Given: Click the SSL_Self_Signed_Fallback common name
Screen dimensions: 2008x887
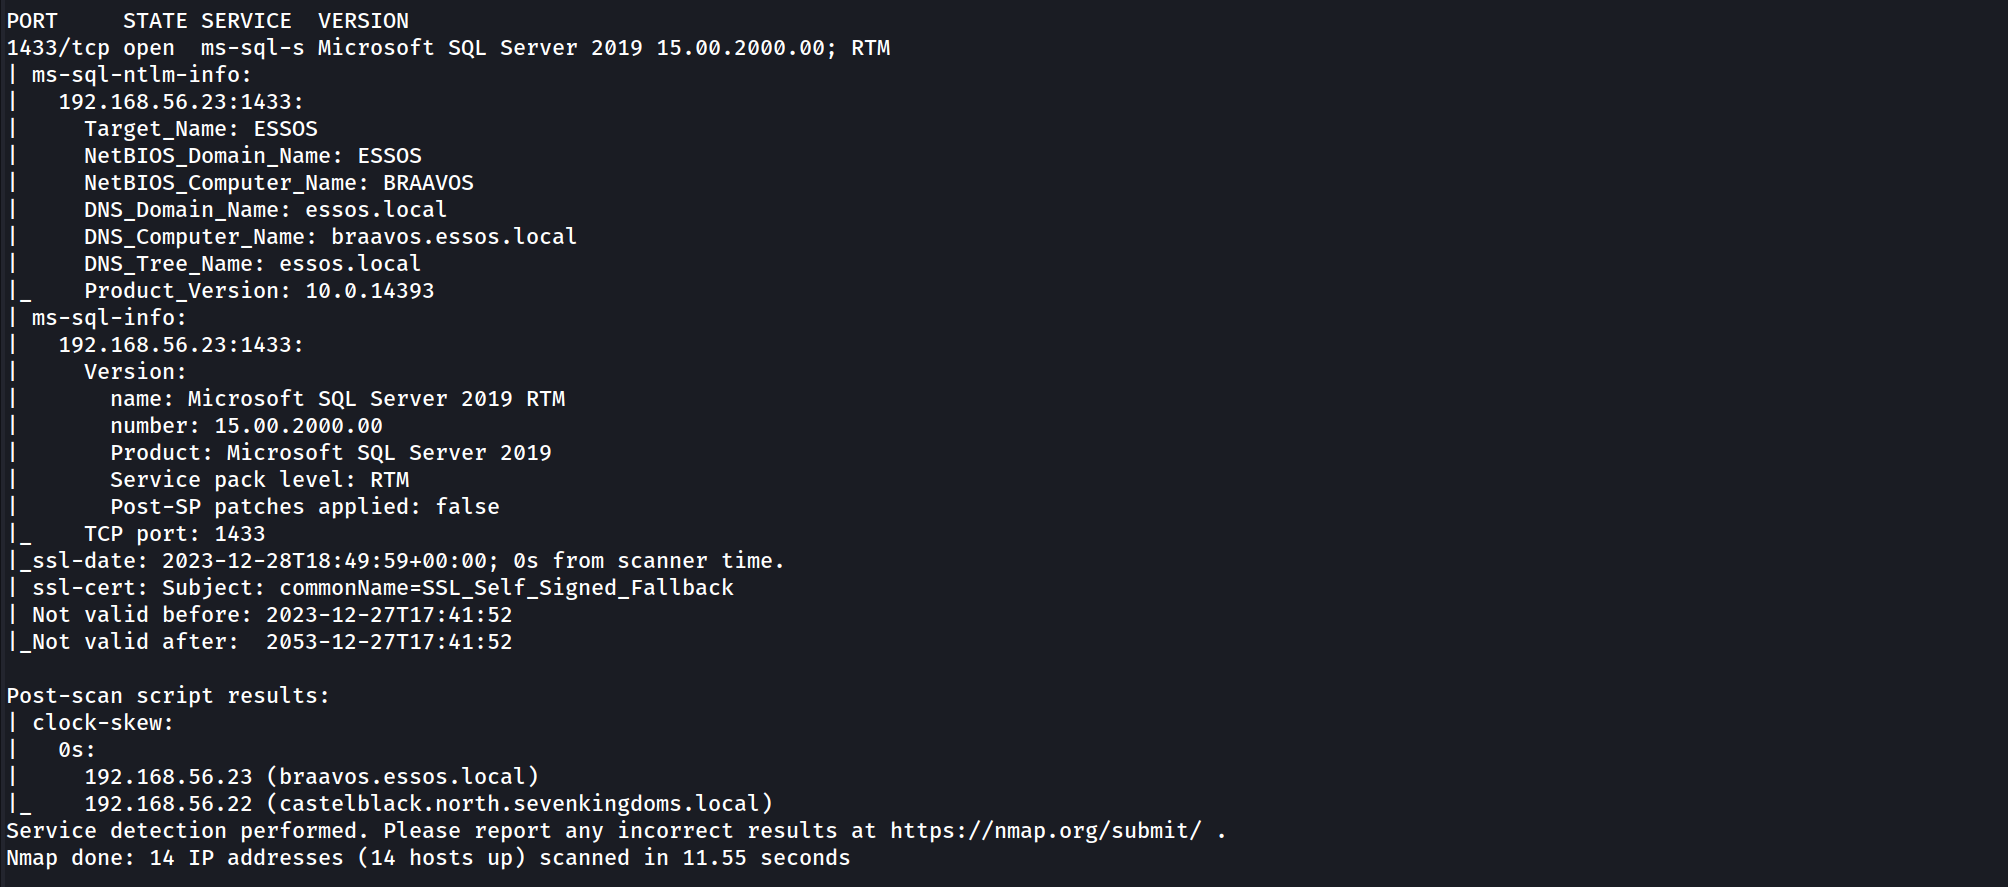Looking at the screenshot, I should (577, 588).
